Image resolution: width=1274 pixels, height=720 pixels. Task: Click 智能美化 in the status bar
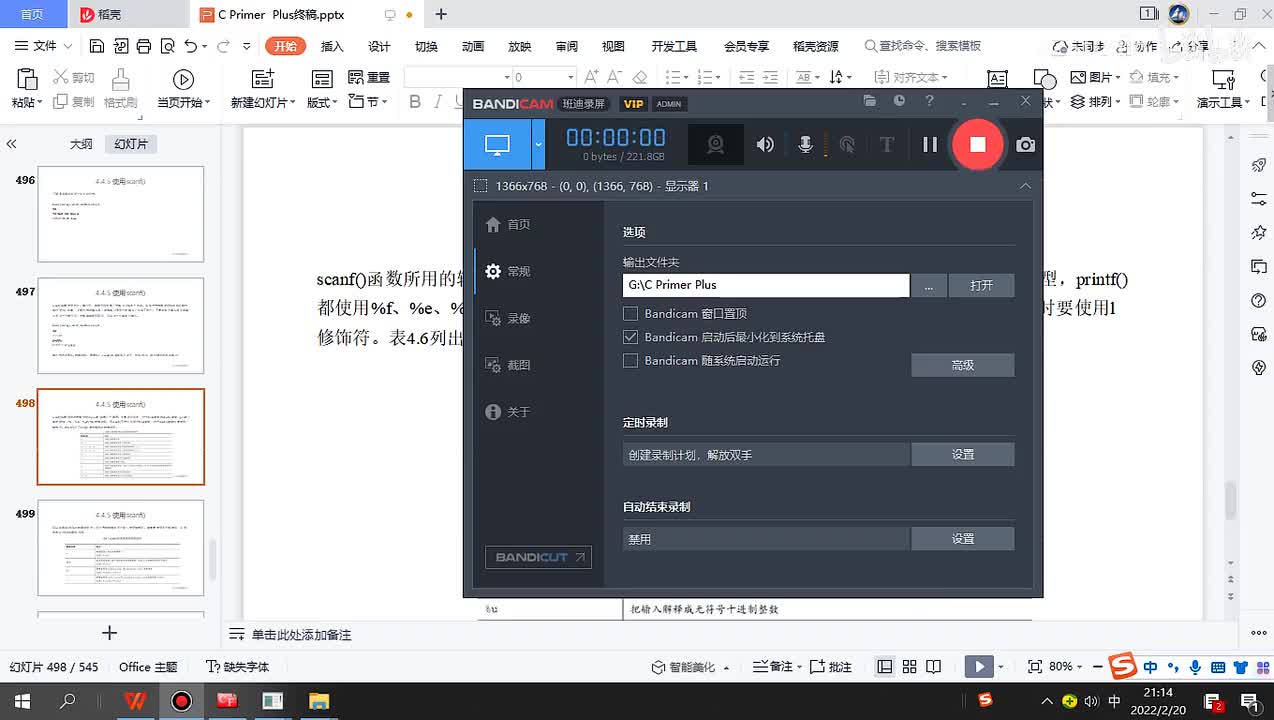690,667
